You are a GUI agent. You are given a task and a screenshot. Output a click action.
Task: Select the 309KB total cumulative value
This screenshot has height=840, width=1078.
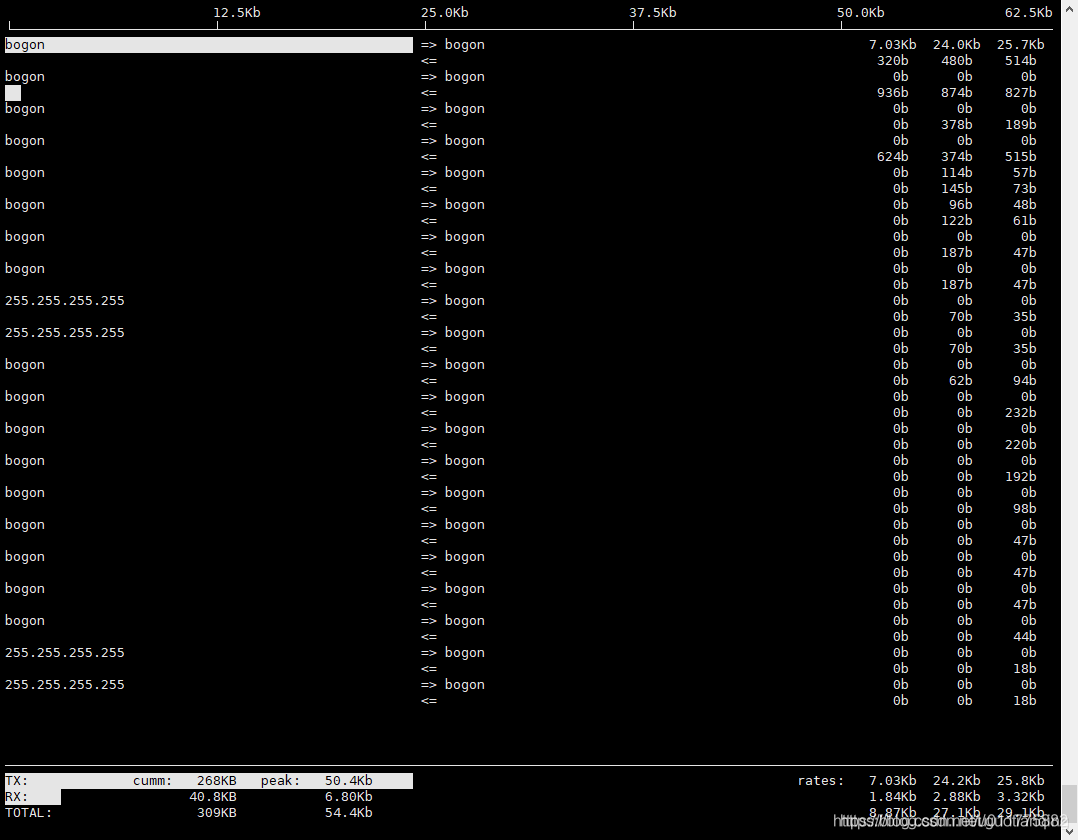coord(217,813)
